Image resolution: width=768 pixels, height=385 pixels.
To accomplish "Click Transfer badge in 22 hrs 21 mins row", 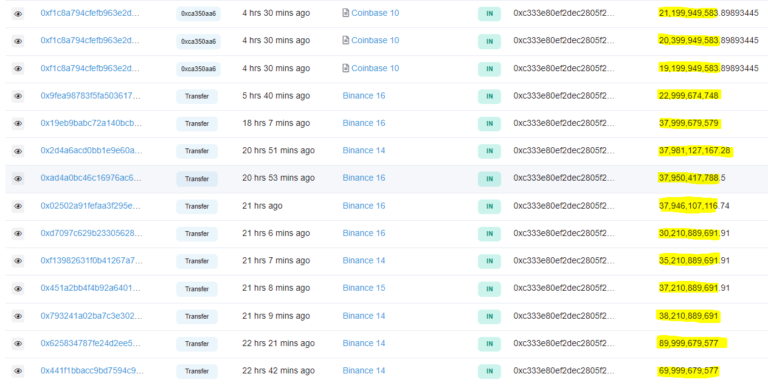I will click(197, 344).
